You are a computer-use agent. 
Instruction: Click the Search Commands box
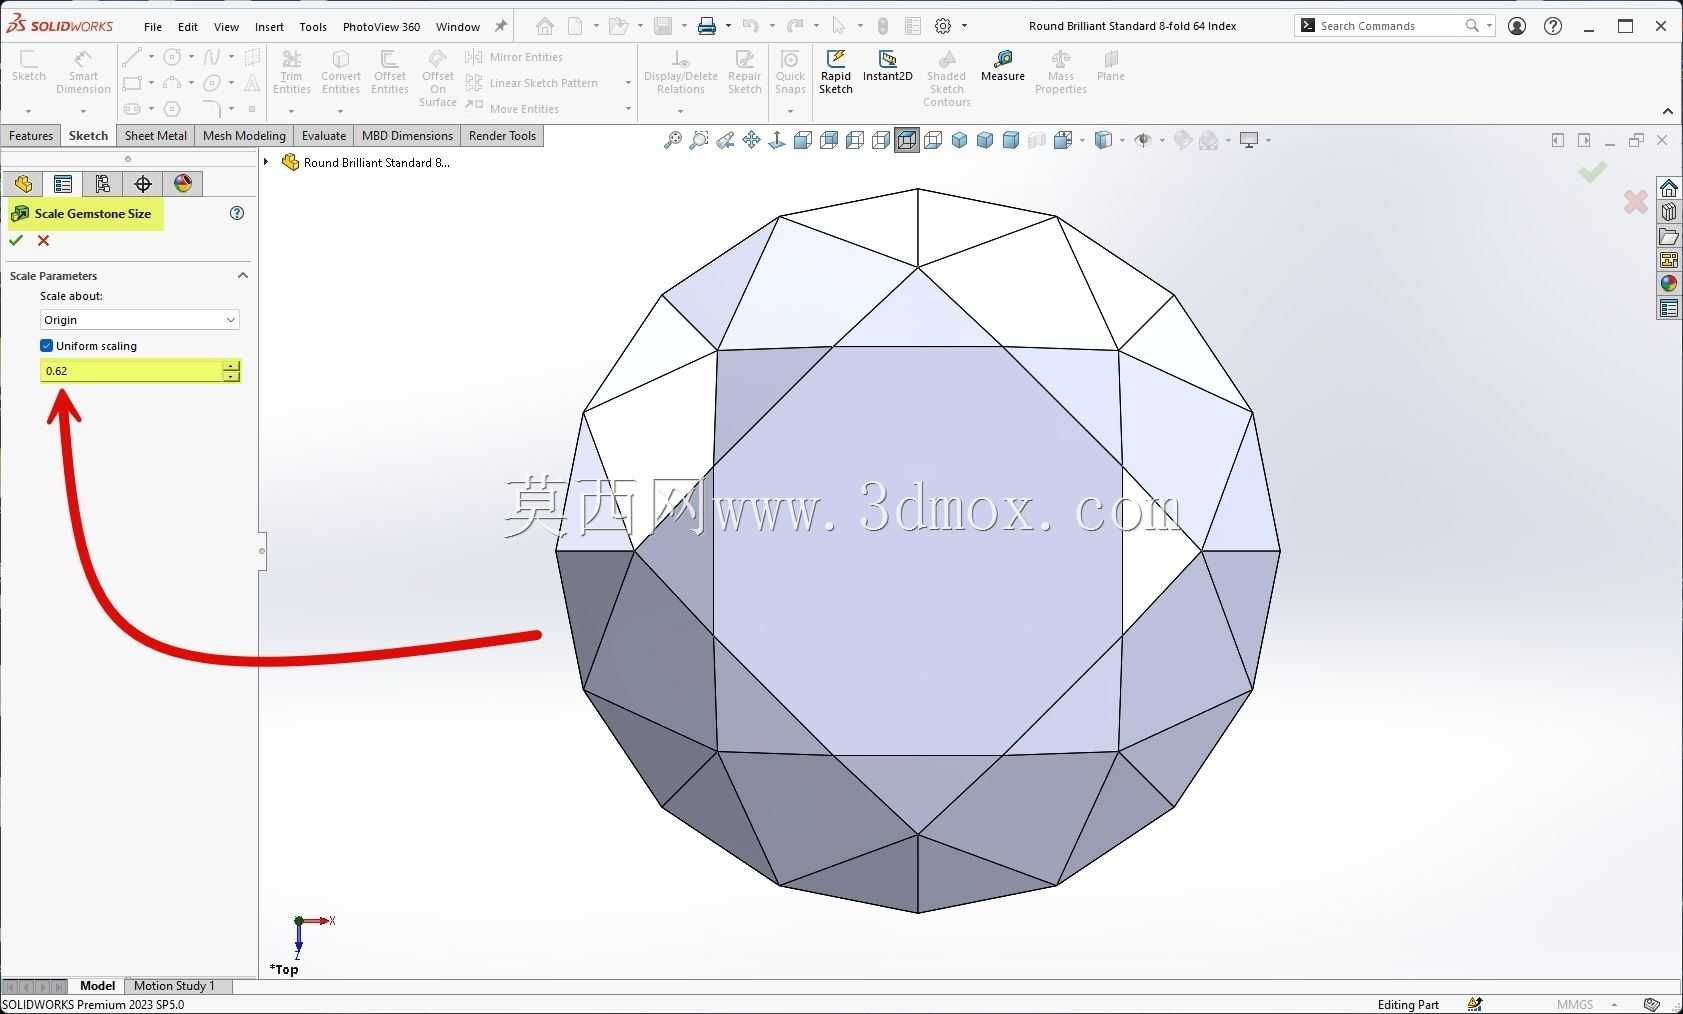tap(1394, 26)
